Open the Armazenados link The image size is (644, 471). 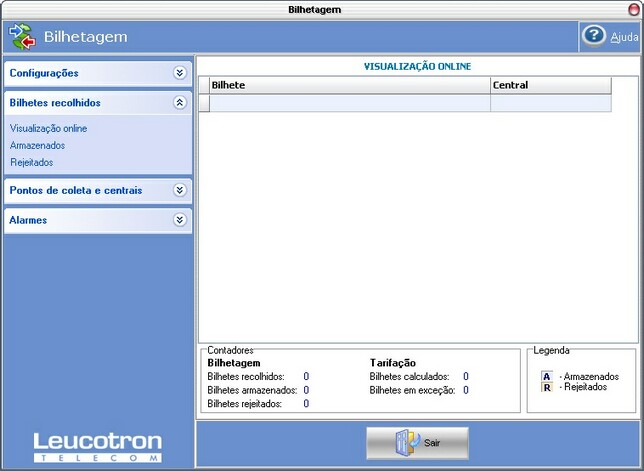(37, 145)
